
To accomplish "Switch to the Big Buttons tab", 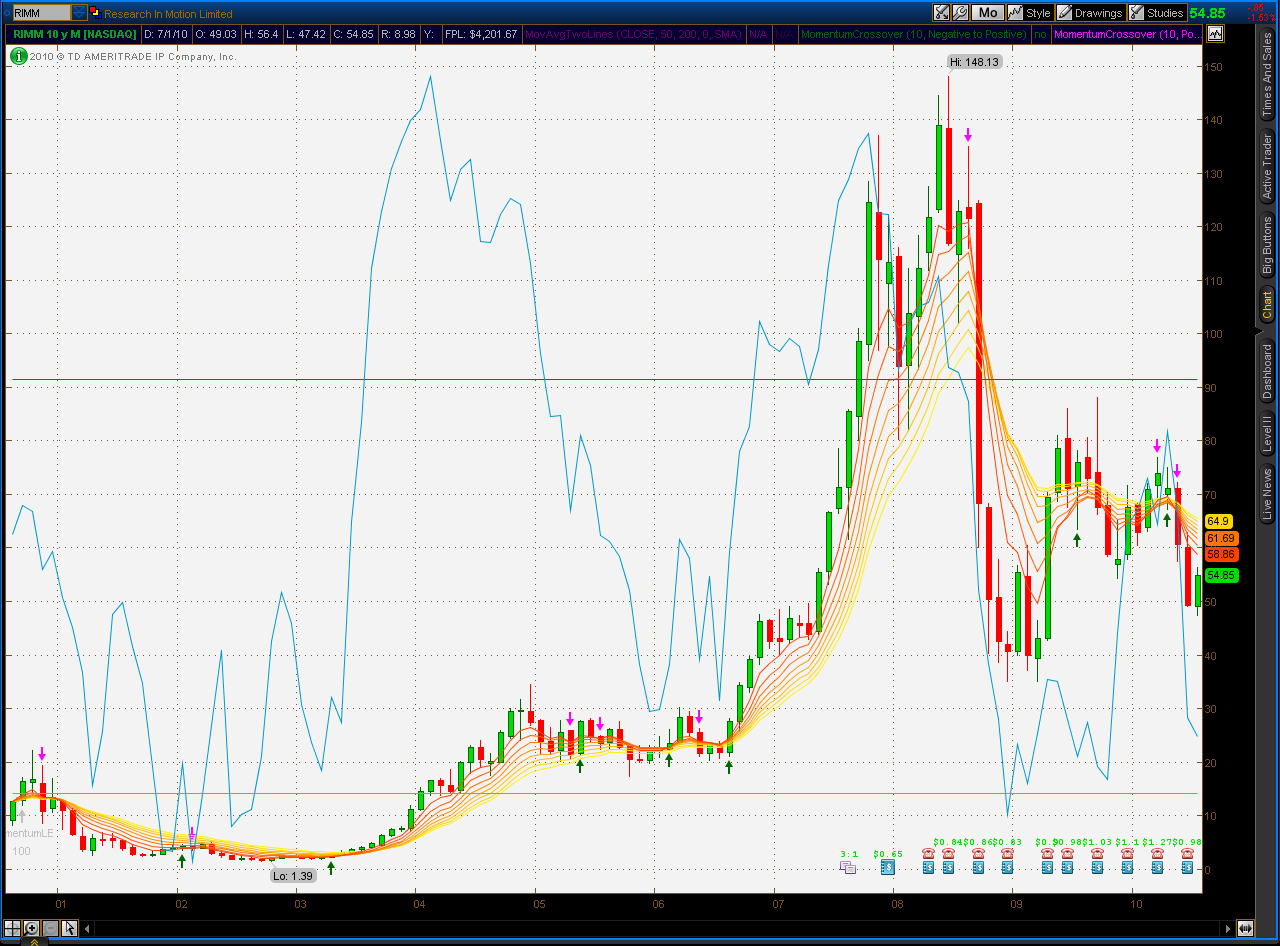I will pos(1267,246).
